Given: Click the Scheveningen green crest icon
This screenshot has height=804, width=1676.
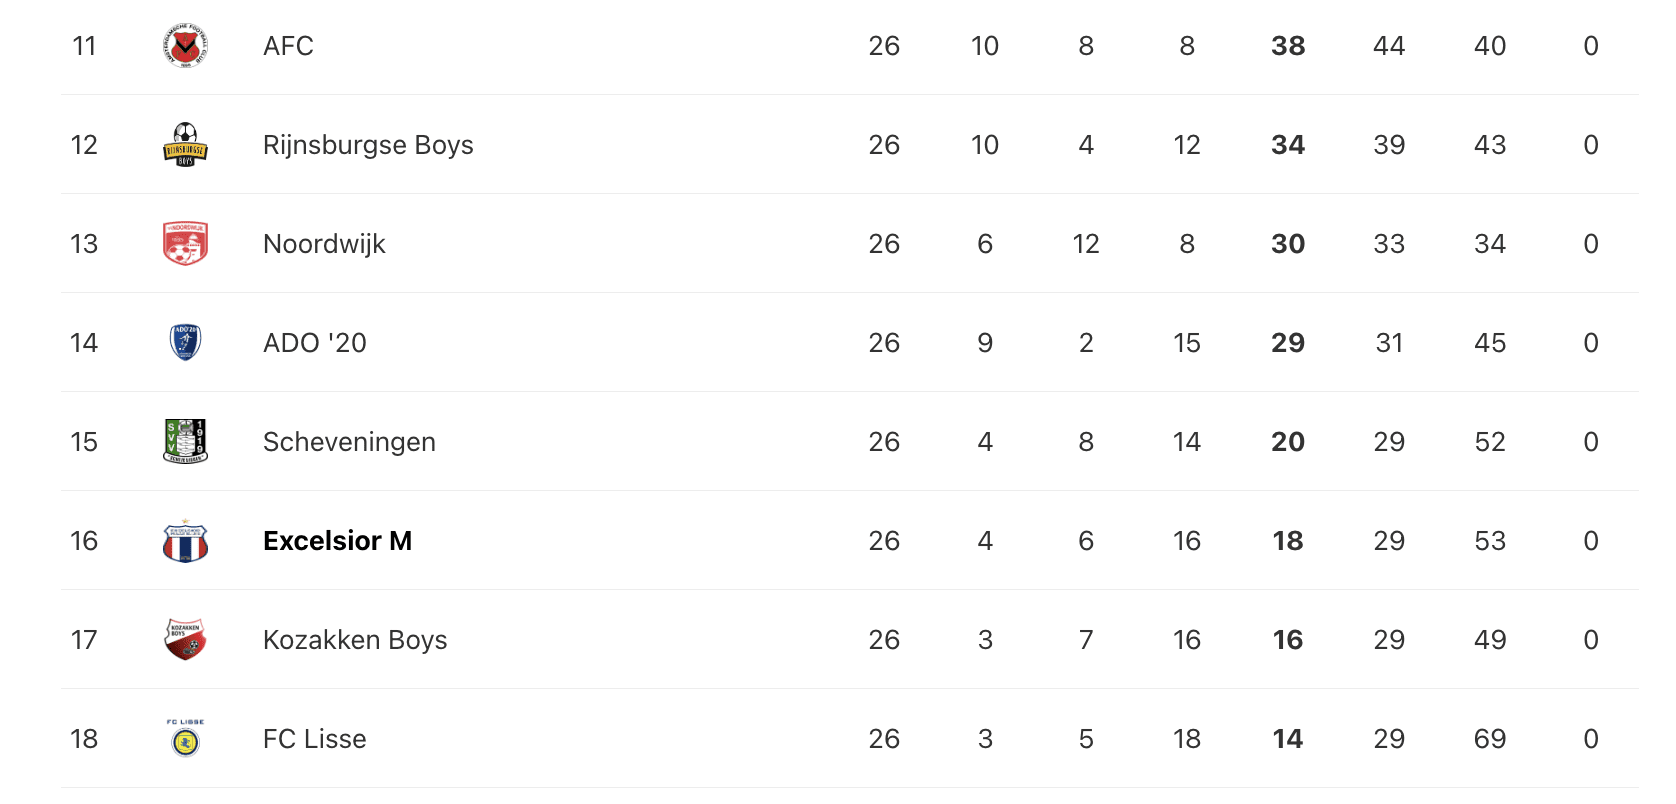Looking at the screenshot, I should pos(185,442).
